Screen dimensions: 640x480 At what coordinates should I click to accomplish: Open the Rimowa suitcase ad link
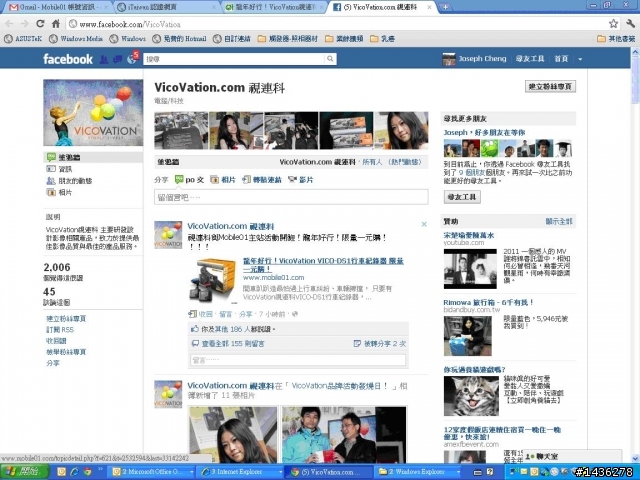click(x=488, y=302)
